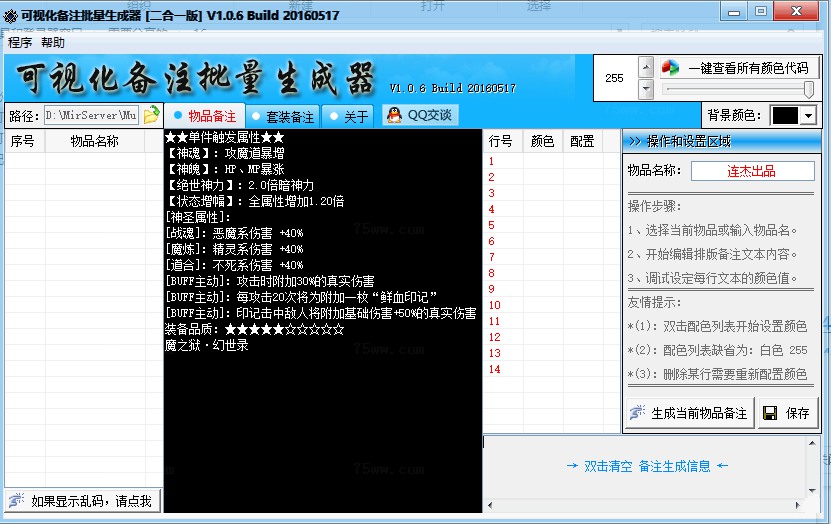Click the folder browse icon beside path field
The width and height of the screenshot is (831, 524).
point(152,115)
